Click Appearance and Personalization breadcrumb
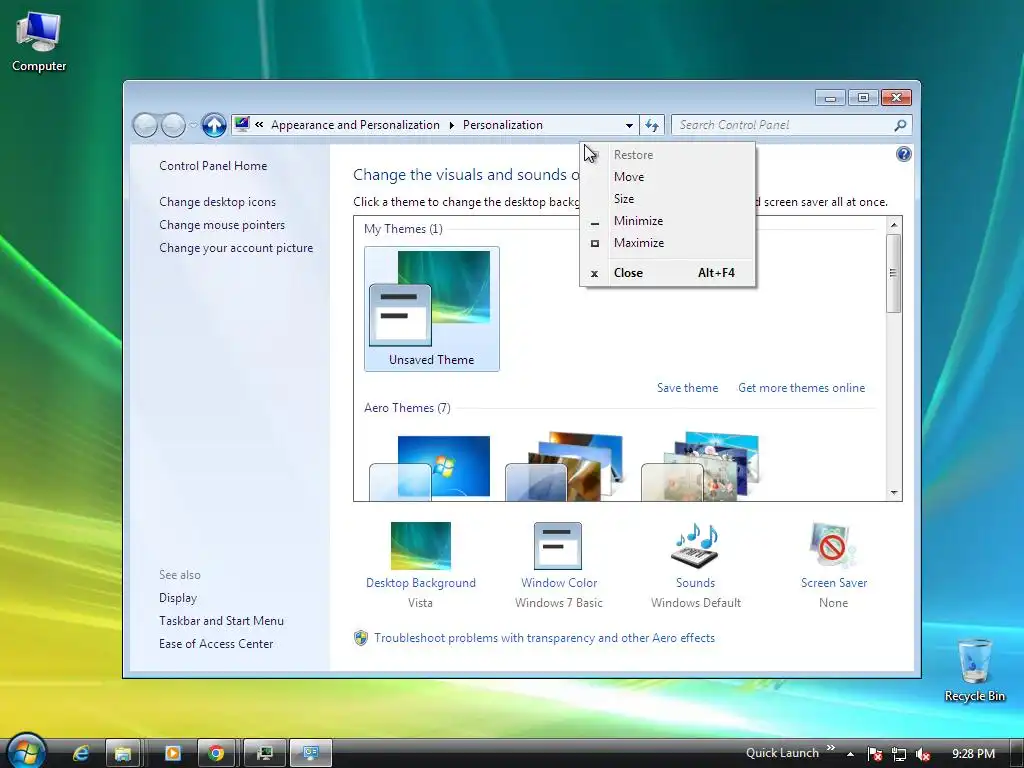This screenshot has height=768, width=1024. coord(355,125)
